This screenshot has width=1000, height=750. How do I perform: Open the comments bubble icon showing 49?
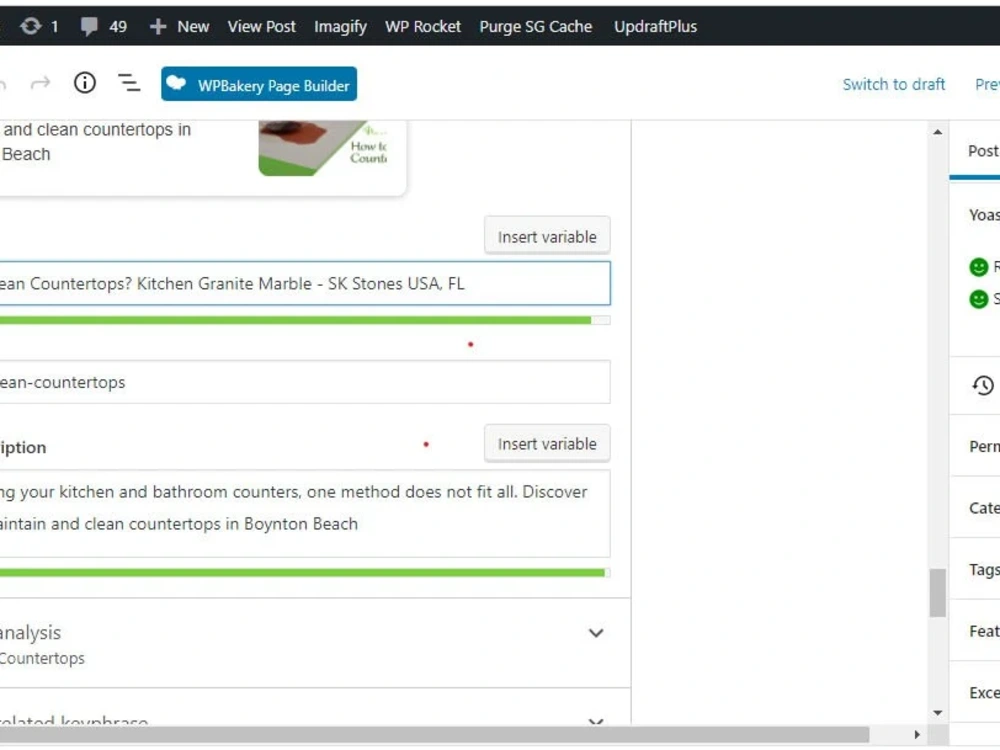click(x=89, y=26)
